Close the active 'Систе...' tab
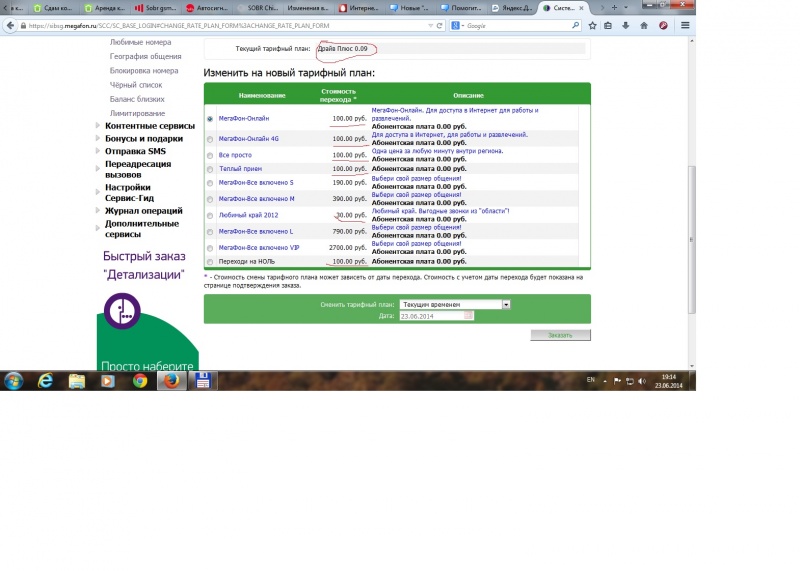 [581, 8]
